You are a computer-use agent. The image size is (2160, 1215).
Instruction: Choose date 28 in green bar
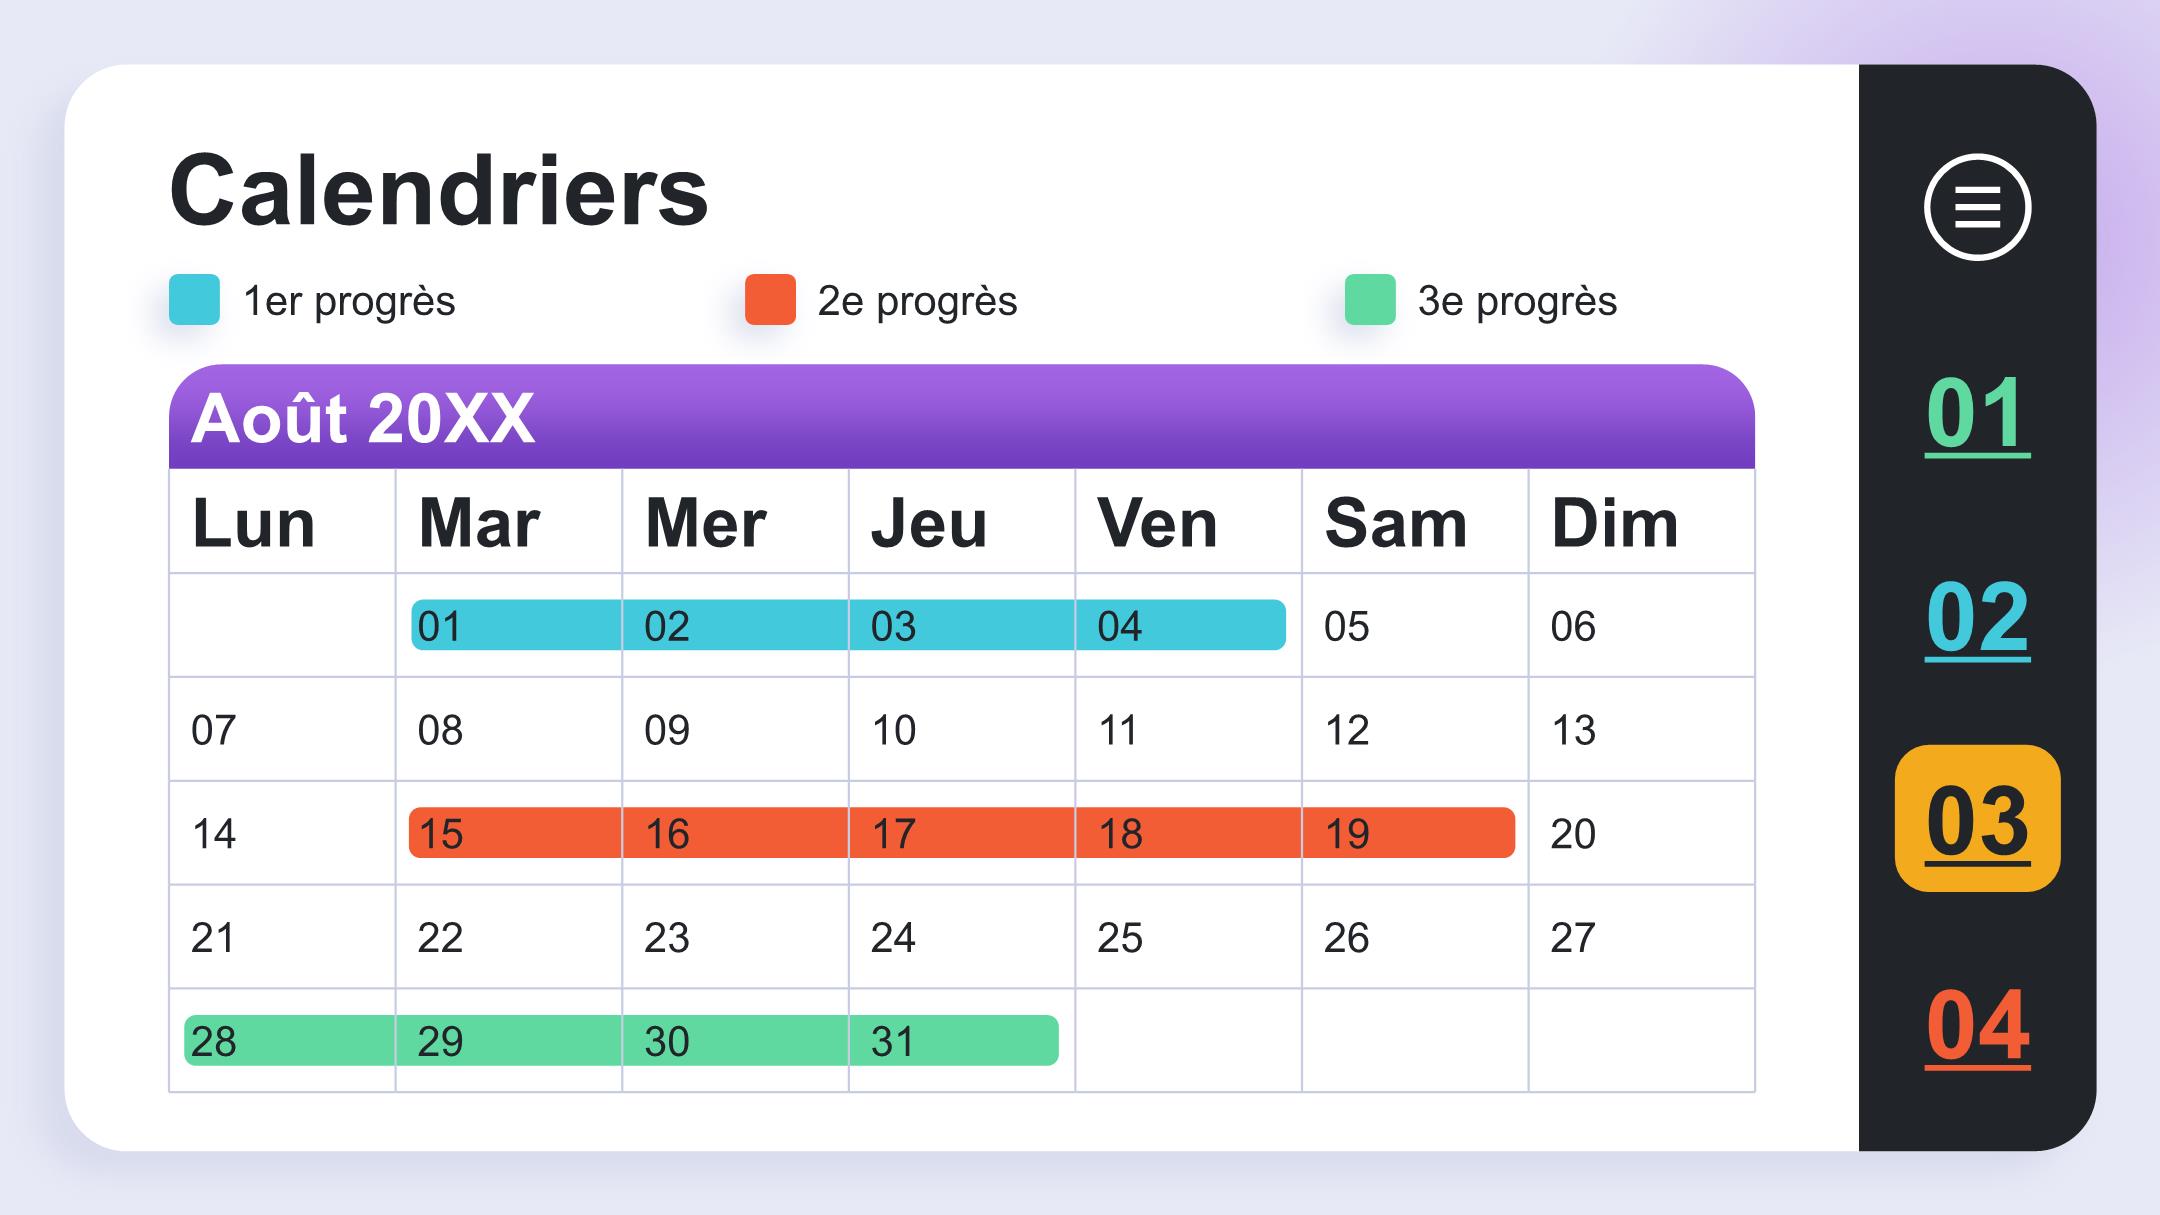[x=213, y=1042]
